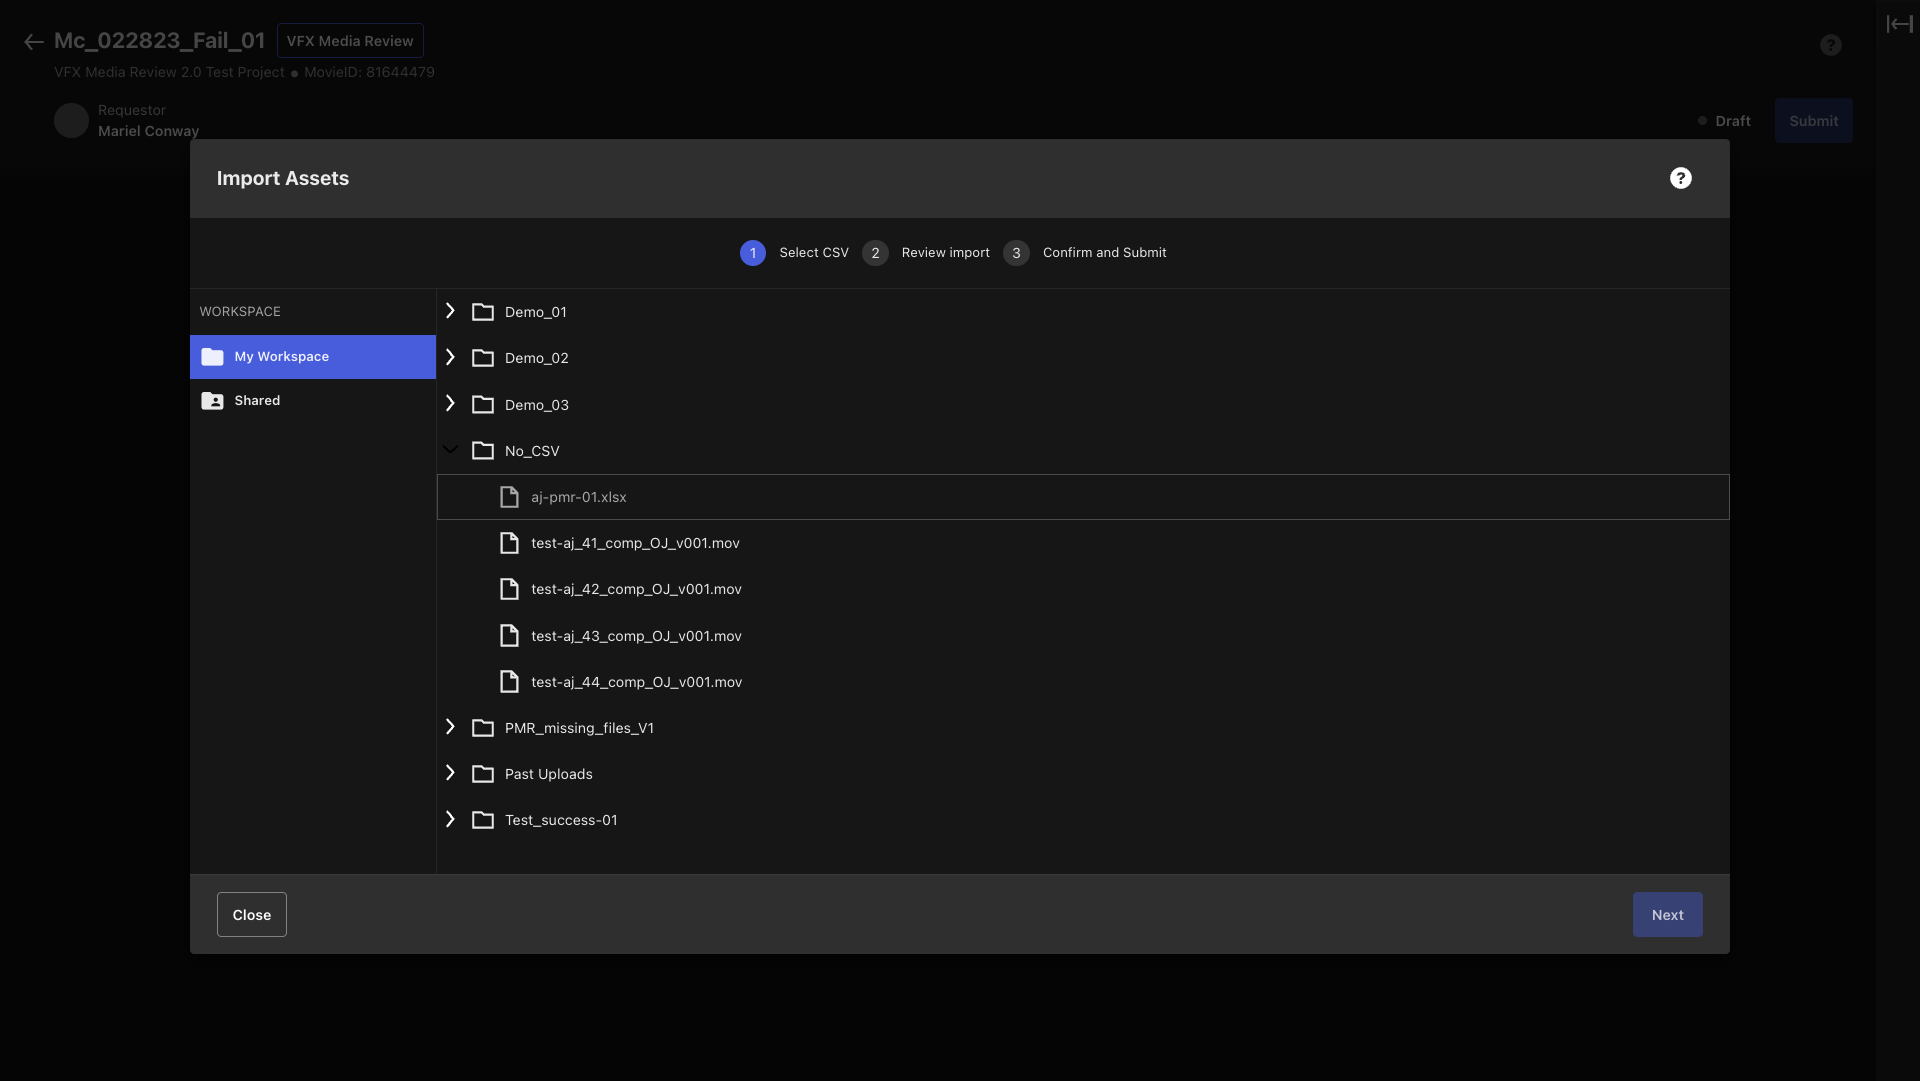The height and width of the screenshot is (1081, 1920).
Task: Click the Mariel Conway requestor name
Action: tap(148, 131)
